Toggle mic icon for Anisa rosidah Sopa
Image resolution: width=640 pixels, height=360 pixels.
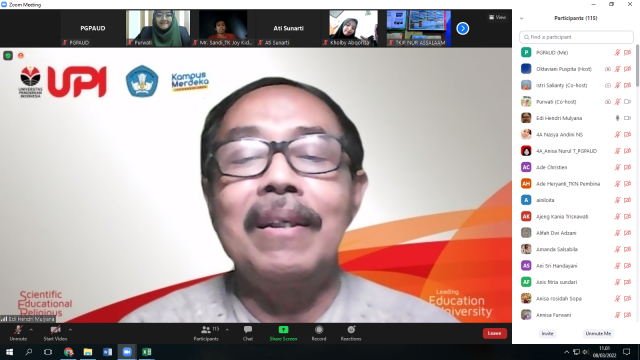(x=618, y=298)
